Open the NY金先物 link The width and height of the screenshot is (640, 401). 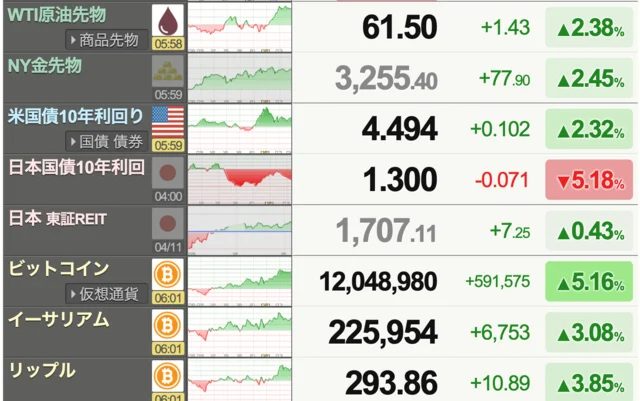pyautogui.click(x=44, y=65)
